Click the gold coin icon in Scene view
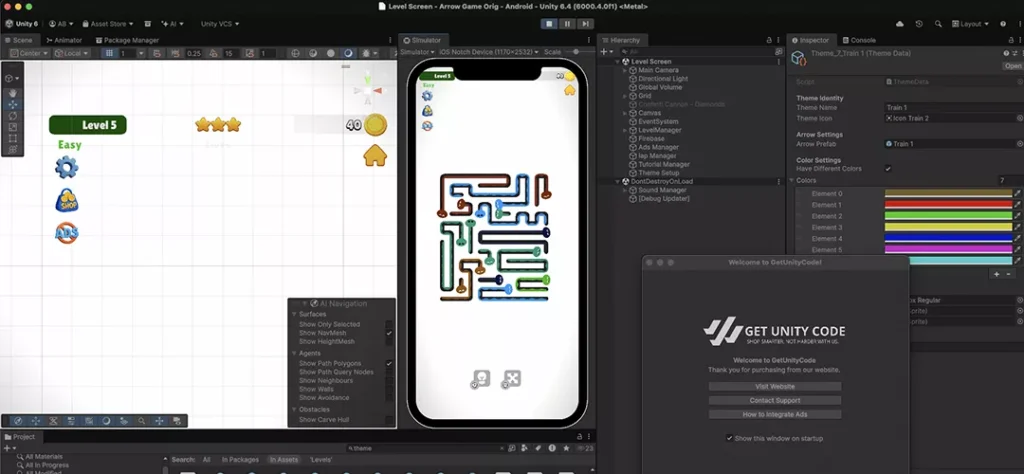The image size is (1024, 474). pos(376,124)
